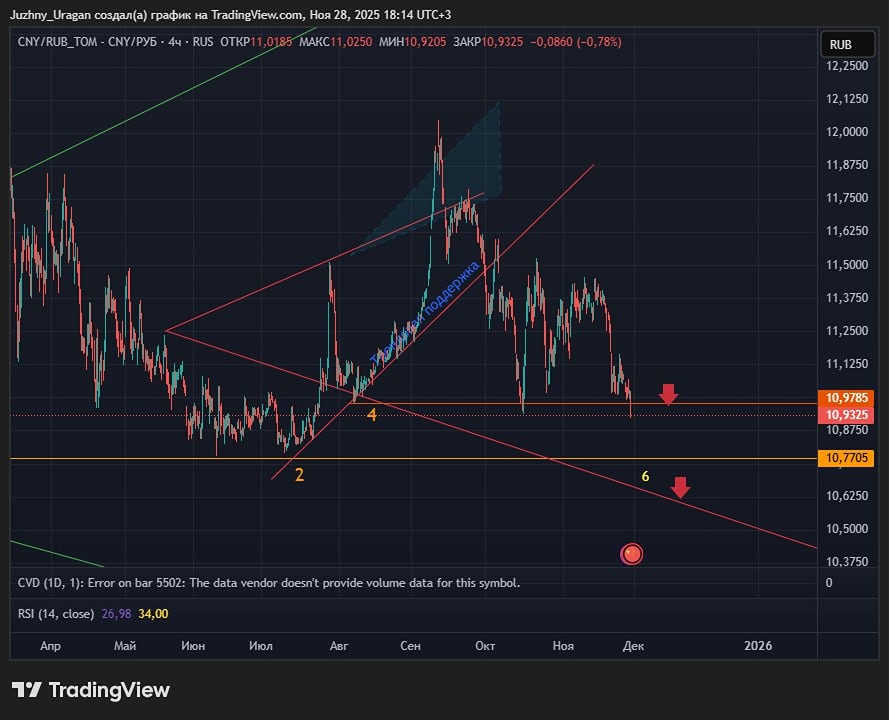Screen dimensions: 889x720
Task: Click the Июн date on time axis
Action: (x=193, y=646)
